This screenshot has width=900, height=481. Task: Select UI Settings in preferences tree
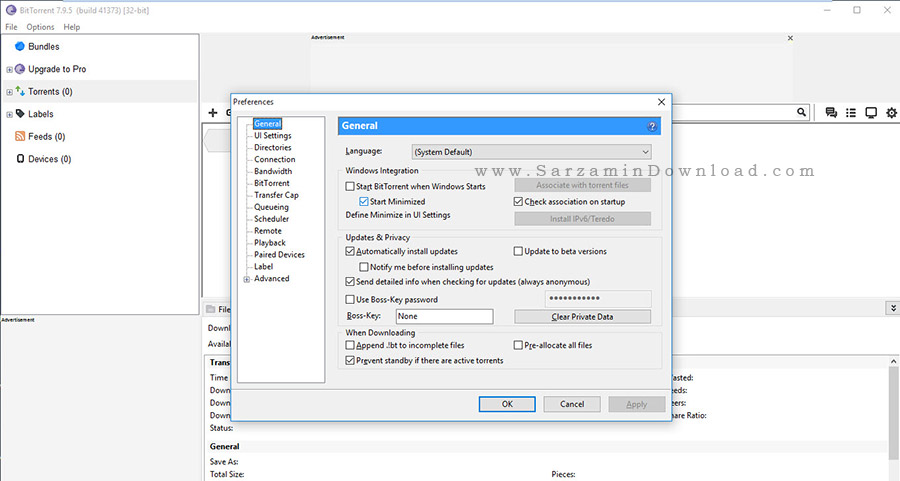click(273, 135)
